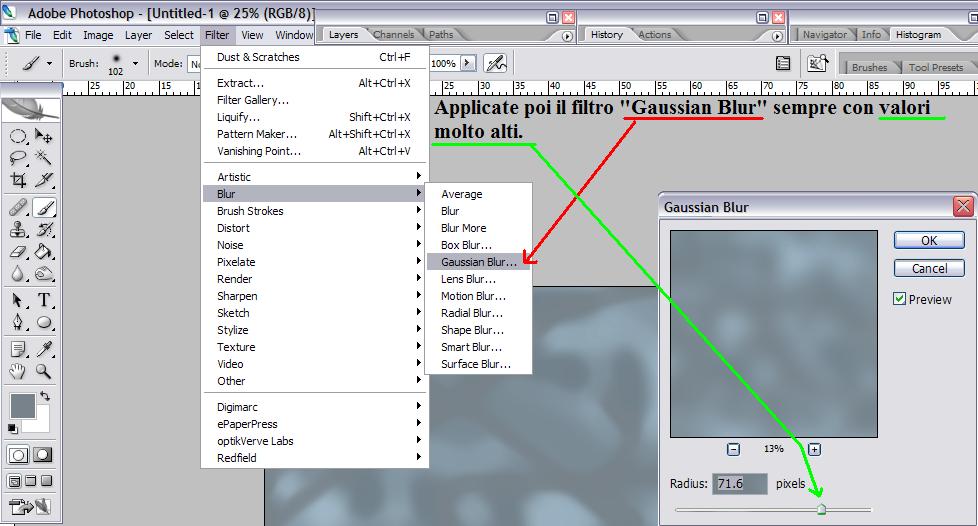
Task: Select the Pen tool
Action: (17, 323)
